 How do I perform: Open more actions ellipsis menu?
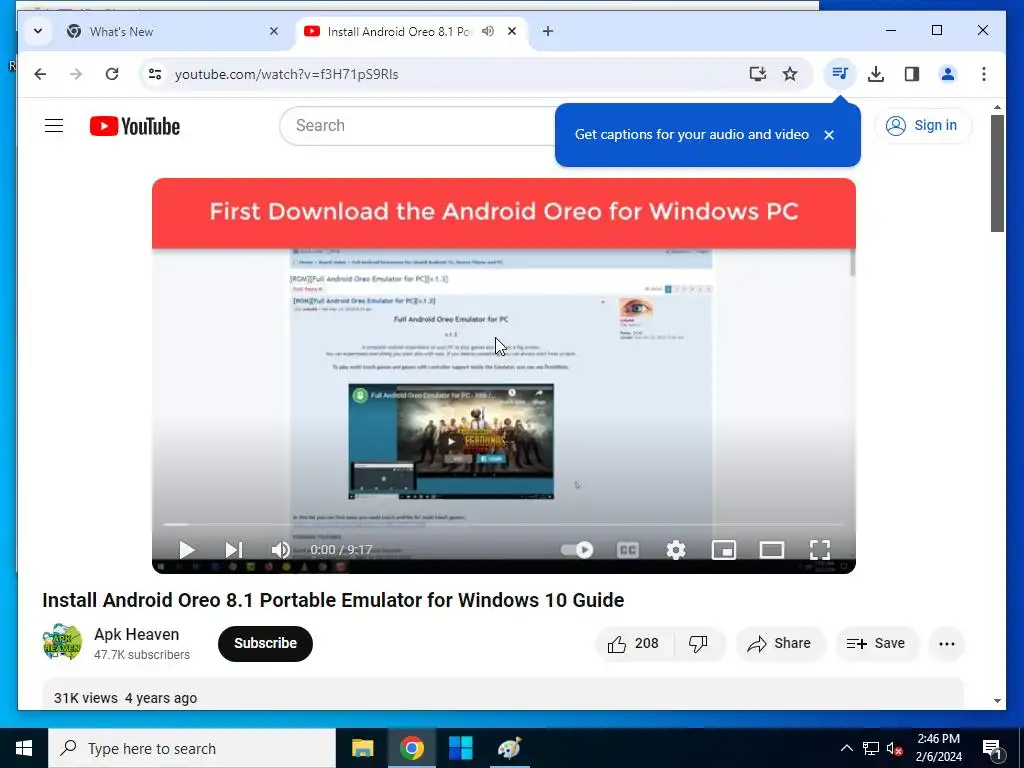(x=947, y=644)
